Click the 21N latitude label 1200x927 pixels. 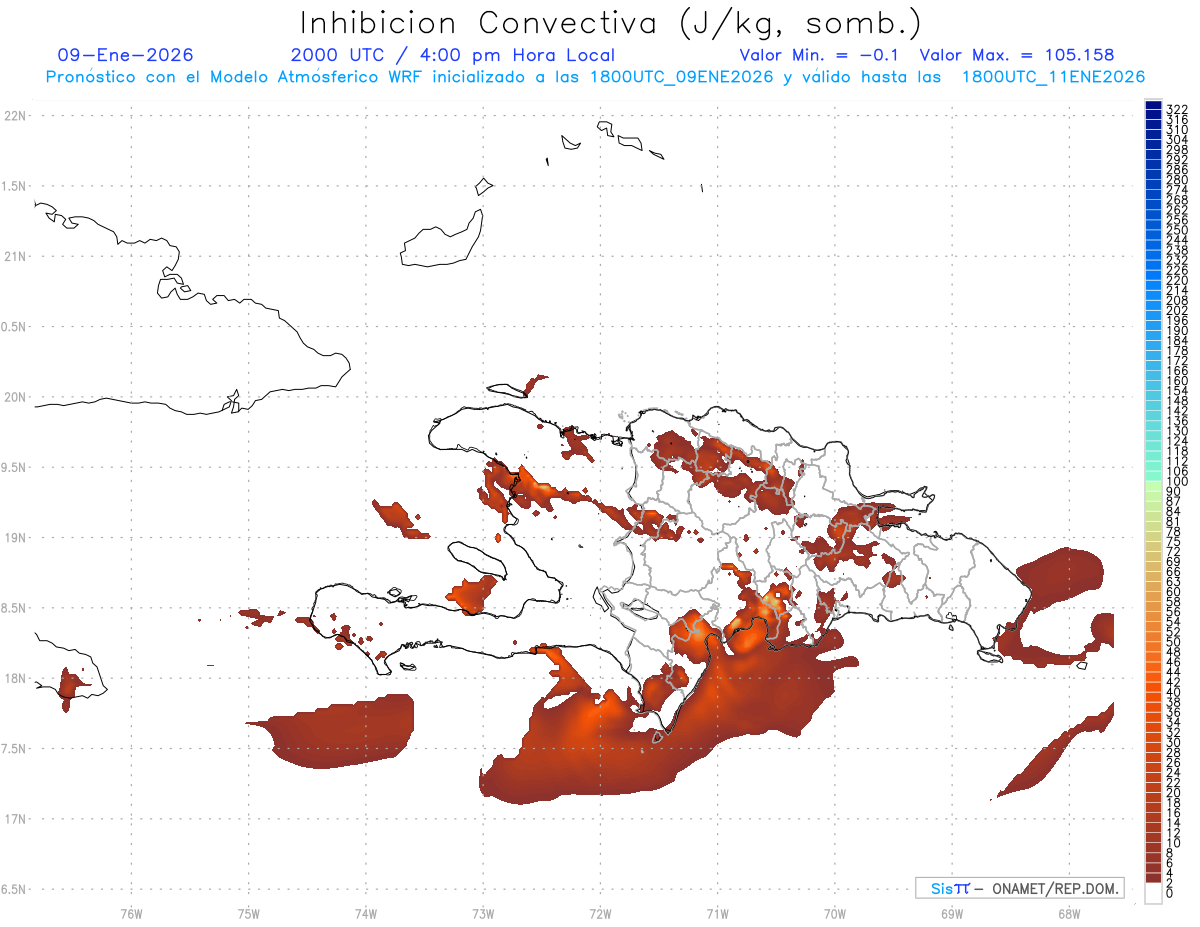(x=15, y=256)
